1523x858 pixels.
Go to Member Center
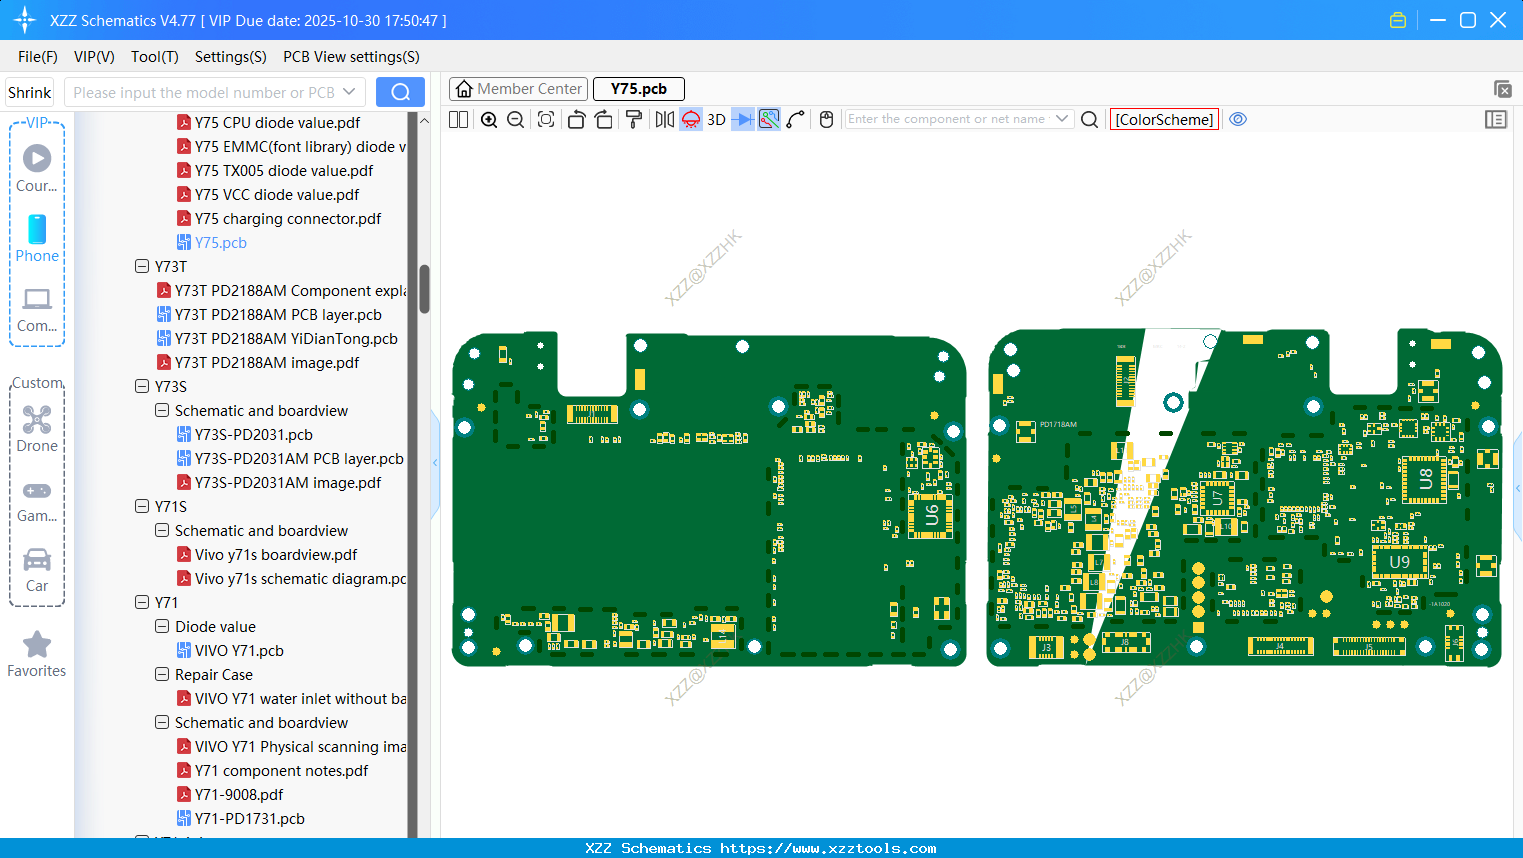(x=518, y=89)
